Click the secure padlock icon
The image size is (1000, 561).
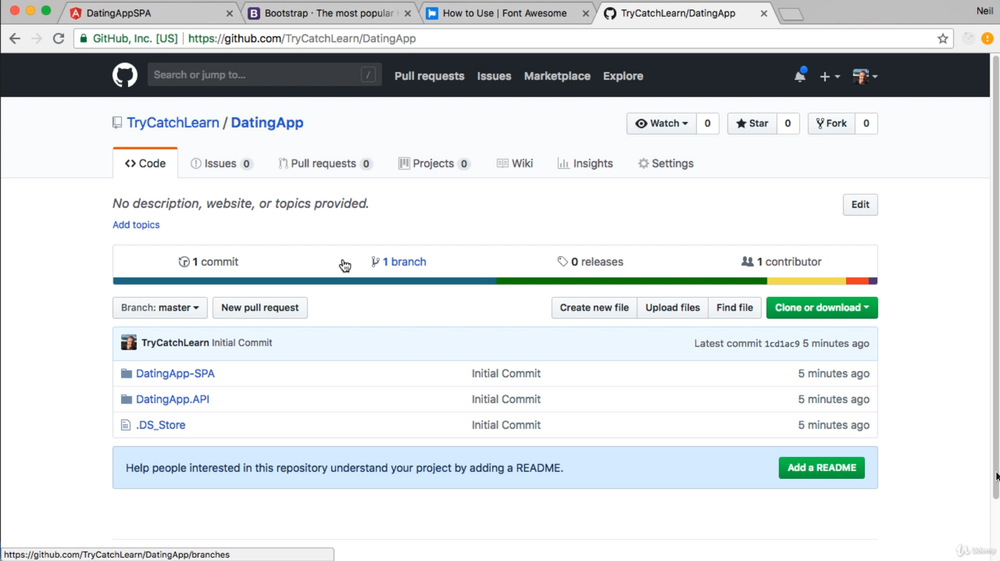[83, 38]
